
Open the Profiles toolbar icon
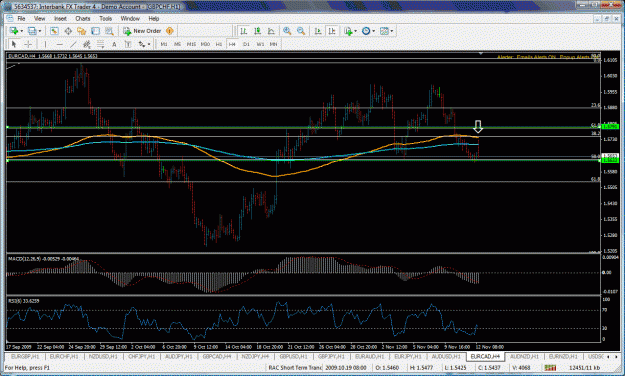coord(32,31)
